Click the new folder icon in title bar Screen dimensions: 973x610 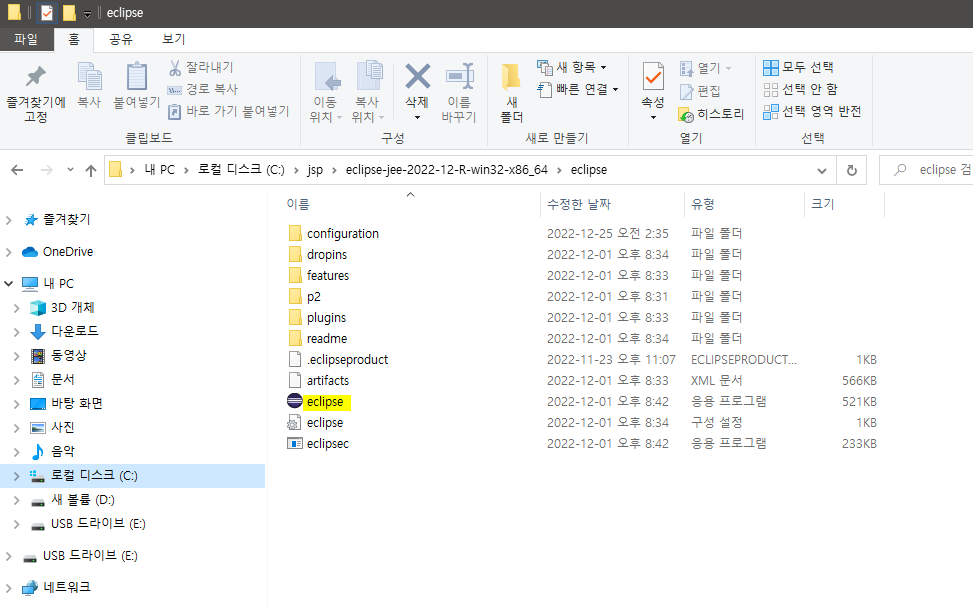coord(69,12)
